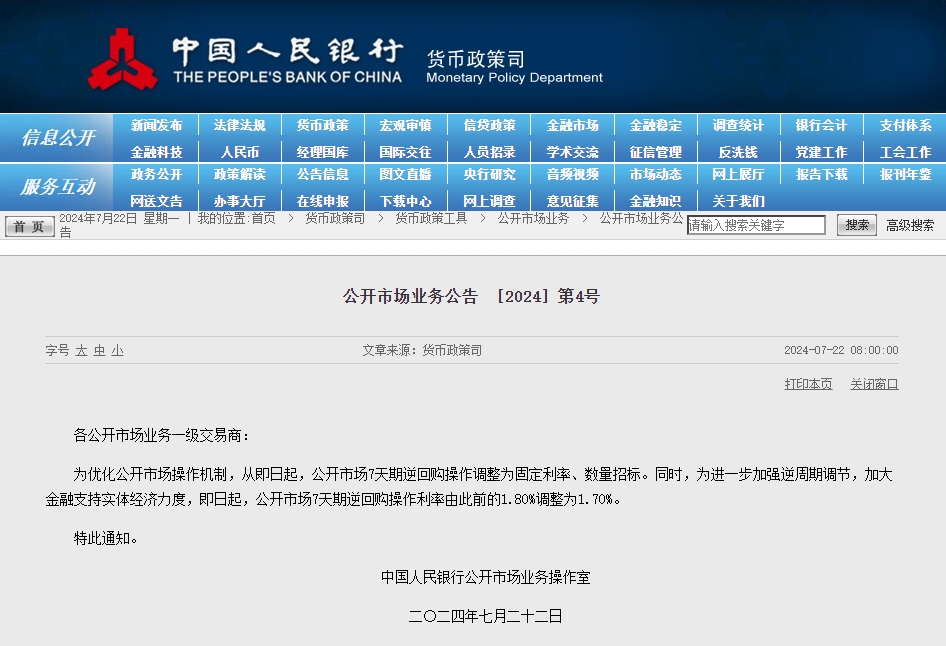Select 央行研究 in service menu
The width and height of the screenshot is (946, 646).
pyautogui.click(x=489, y=174)
